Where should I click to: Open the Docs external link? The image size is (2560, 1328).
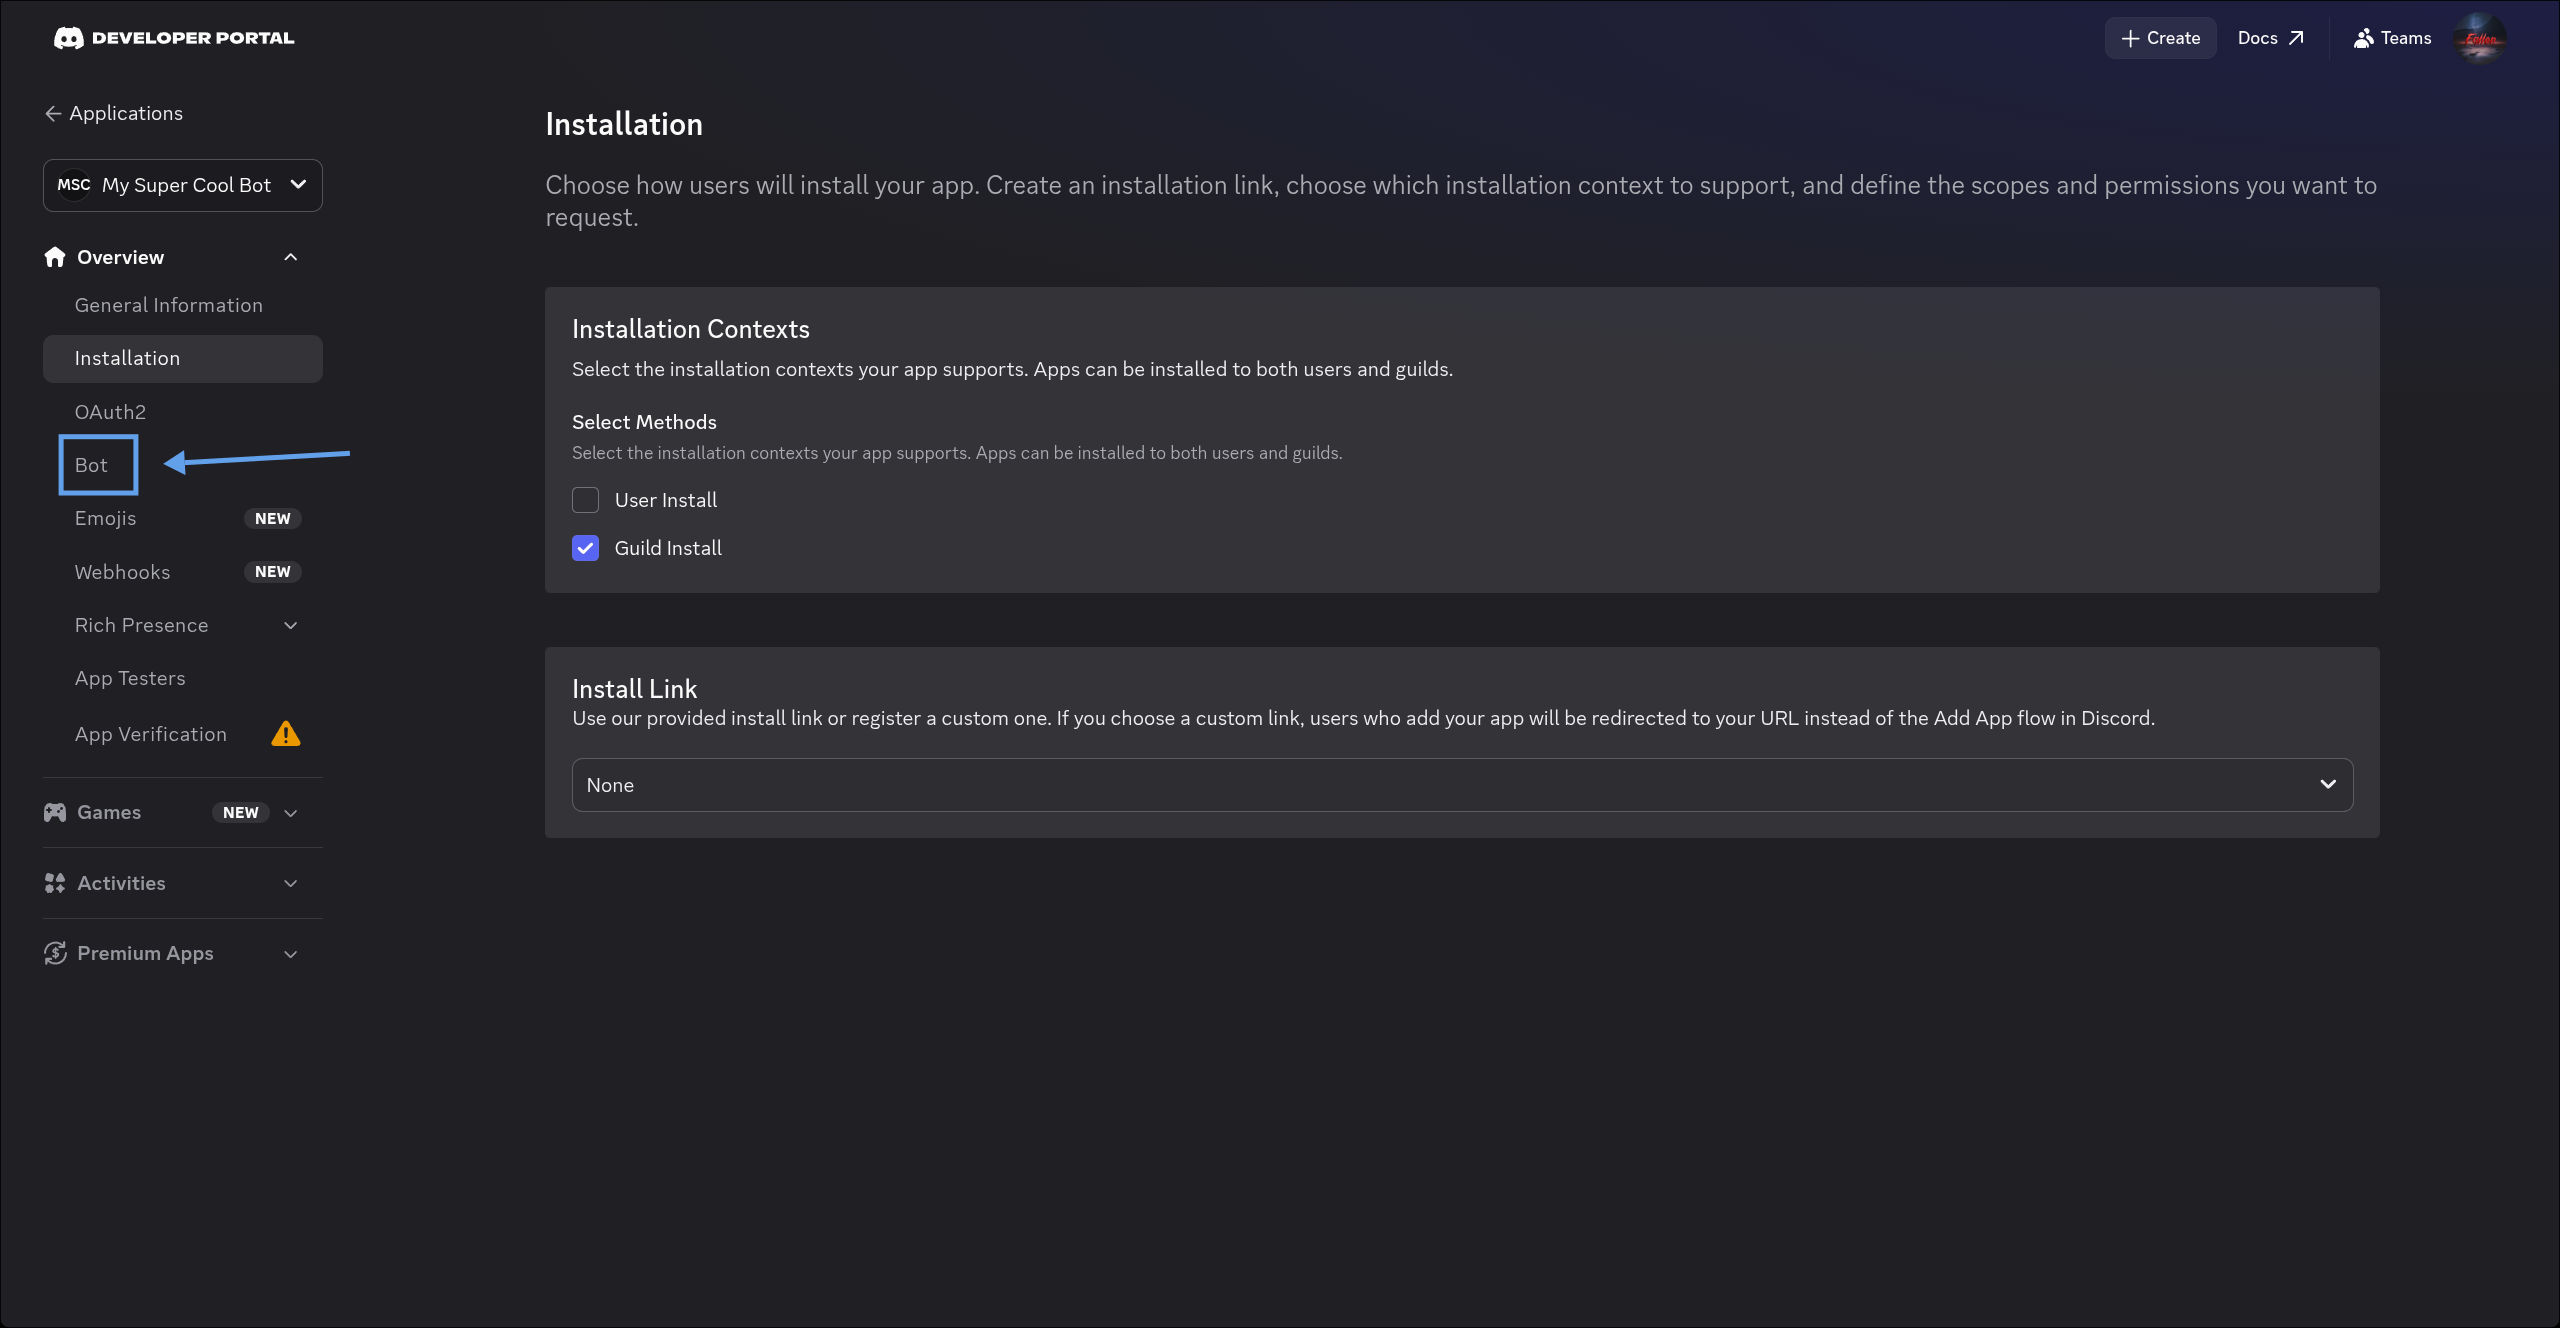coord(2271,38)
